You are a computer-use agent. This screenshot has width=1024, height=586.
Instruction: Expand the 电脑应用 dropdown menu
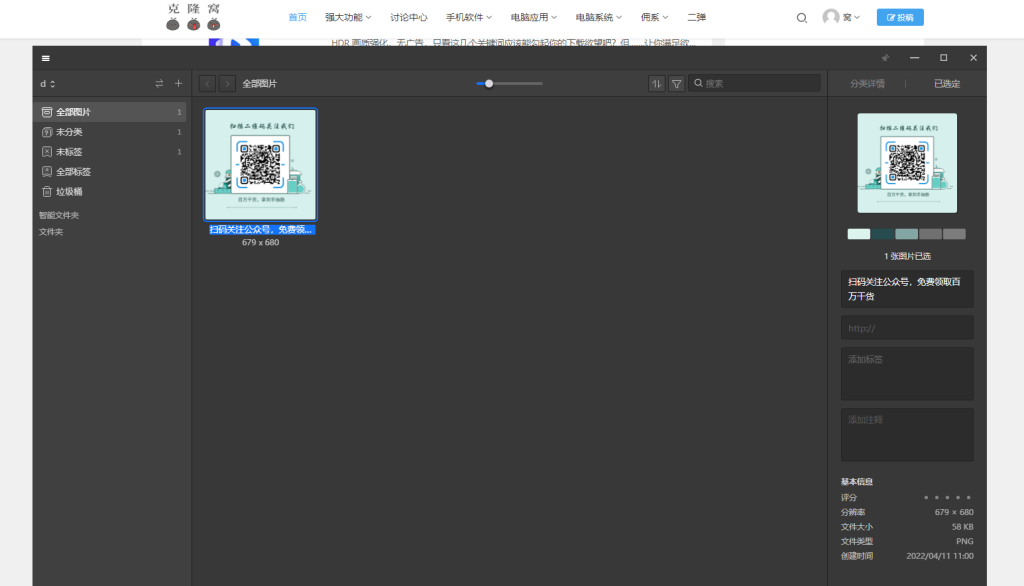pyautogui.click(x=534, y=18)
